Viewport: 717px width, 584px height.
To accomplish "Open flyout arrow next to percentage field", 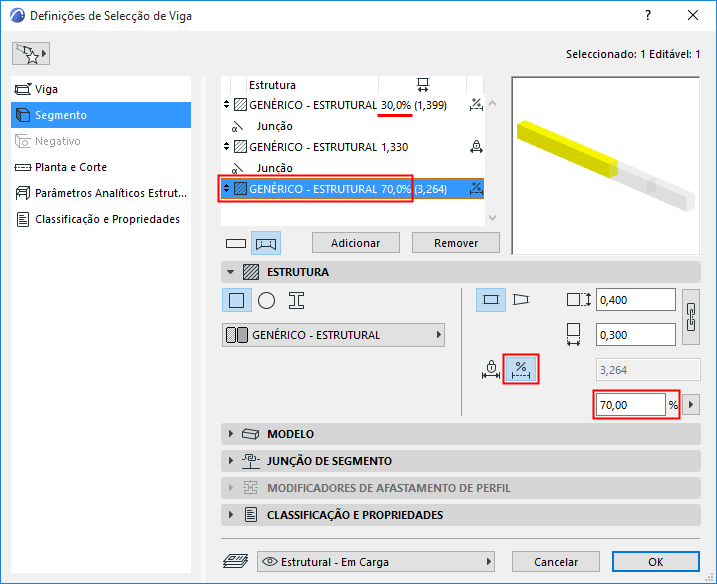I will (x=691, y=405).
